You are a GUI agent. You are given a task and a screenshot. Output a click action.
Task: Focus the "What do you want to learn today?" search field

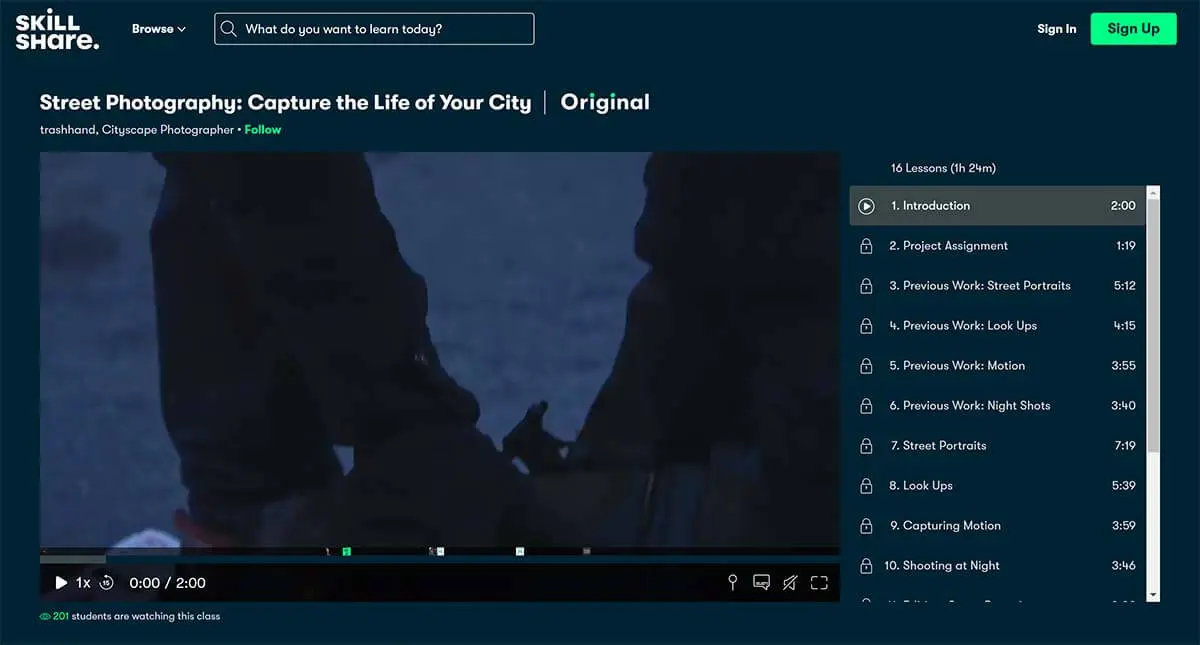(x=374, y=29)
